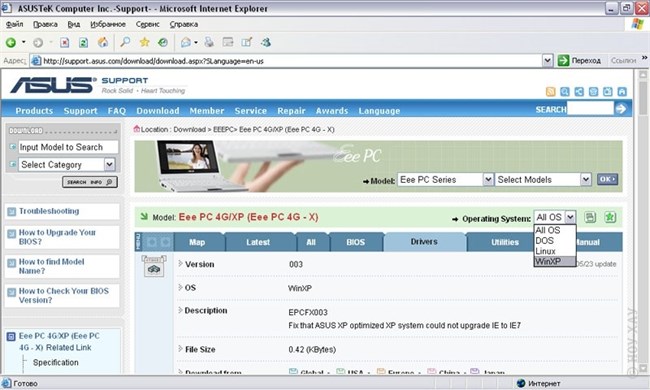Open the Избранное menu
650x390 pixels.
tap(108, 24)
